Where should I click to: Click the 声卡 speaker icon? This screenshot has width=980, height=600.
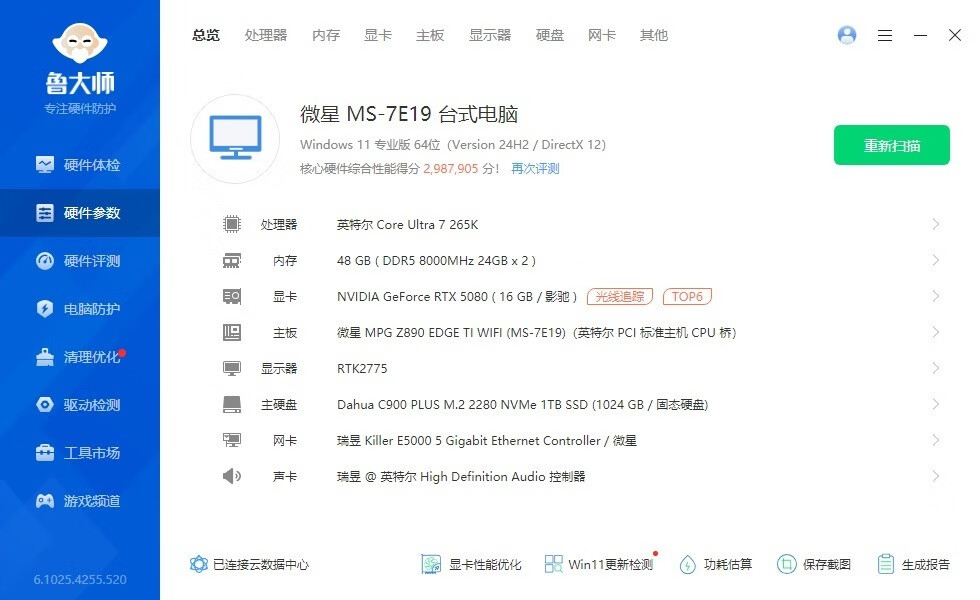click(x=232, y=476)
